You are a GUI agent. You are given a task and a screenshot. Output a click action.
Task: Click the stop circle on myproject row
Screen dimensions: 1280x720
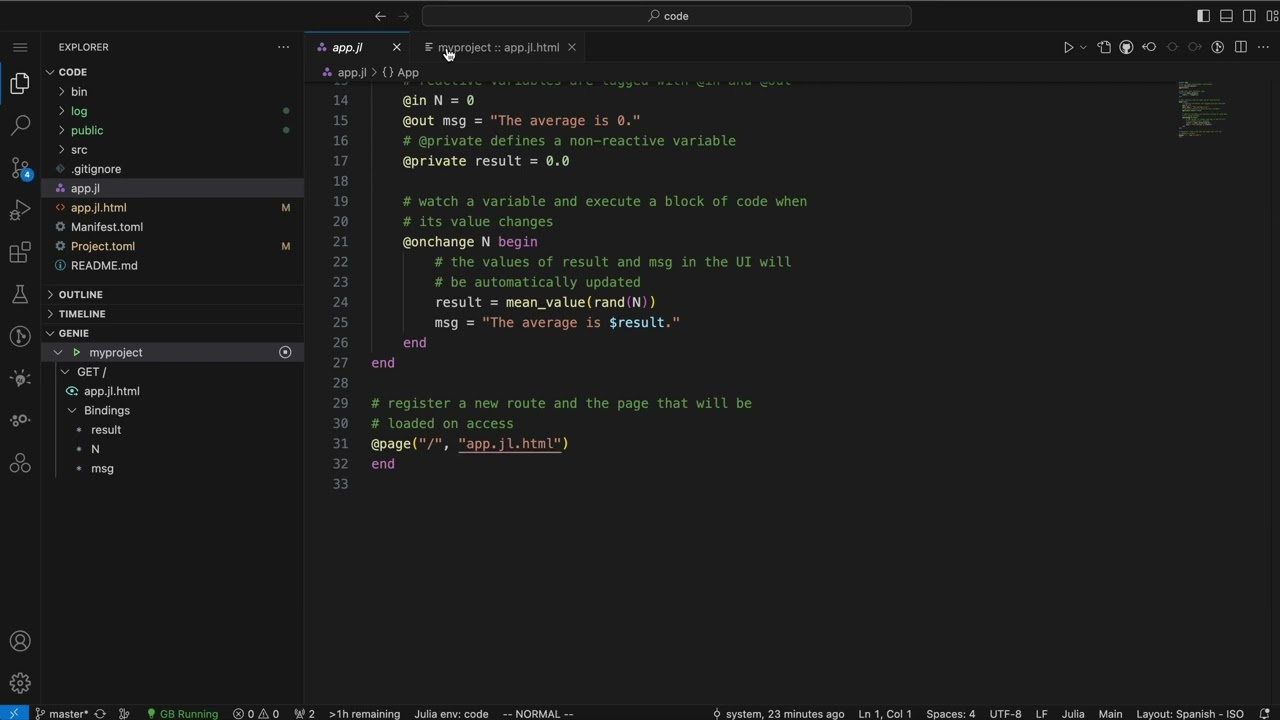[x=285, y=352]
